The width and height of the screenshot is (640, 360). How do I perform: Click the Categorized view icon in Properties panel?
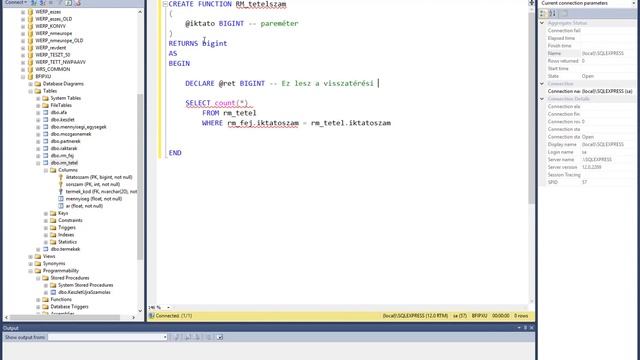pos(543,13)
